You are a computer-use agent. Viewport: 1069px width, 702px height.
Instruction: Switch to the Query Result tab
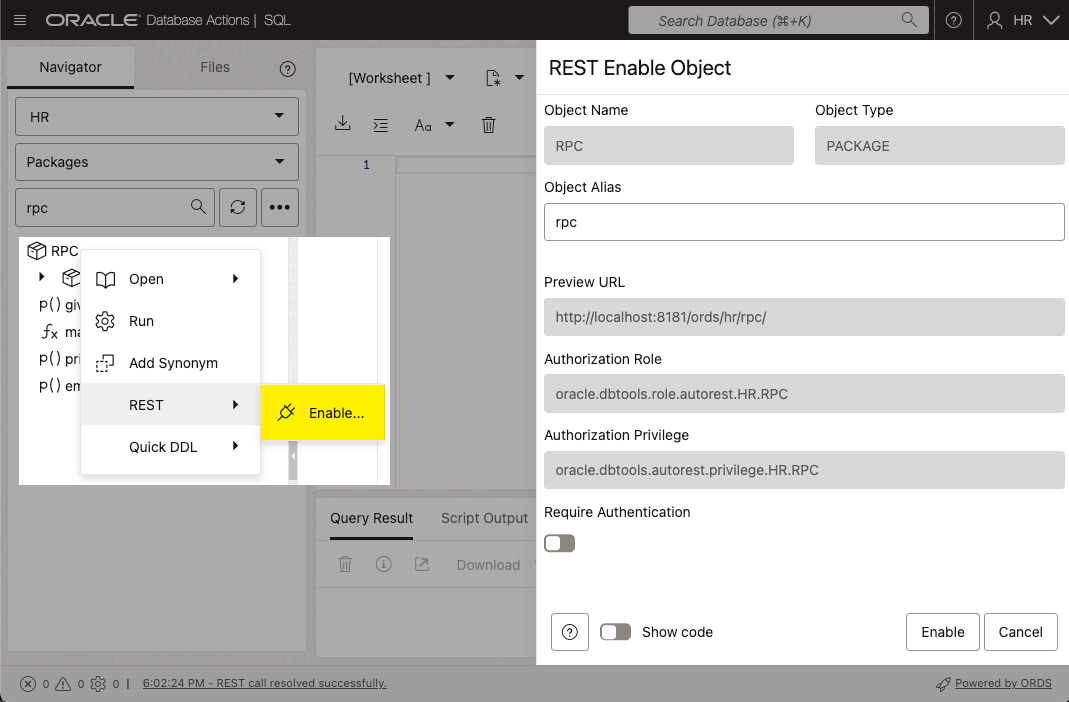[372, 519]
